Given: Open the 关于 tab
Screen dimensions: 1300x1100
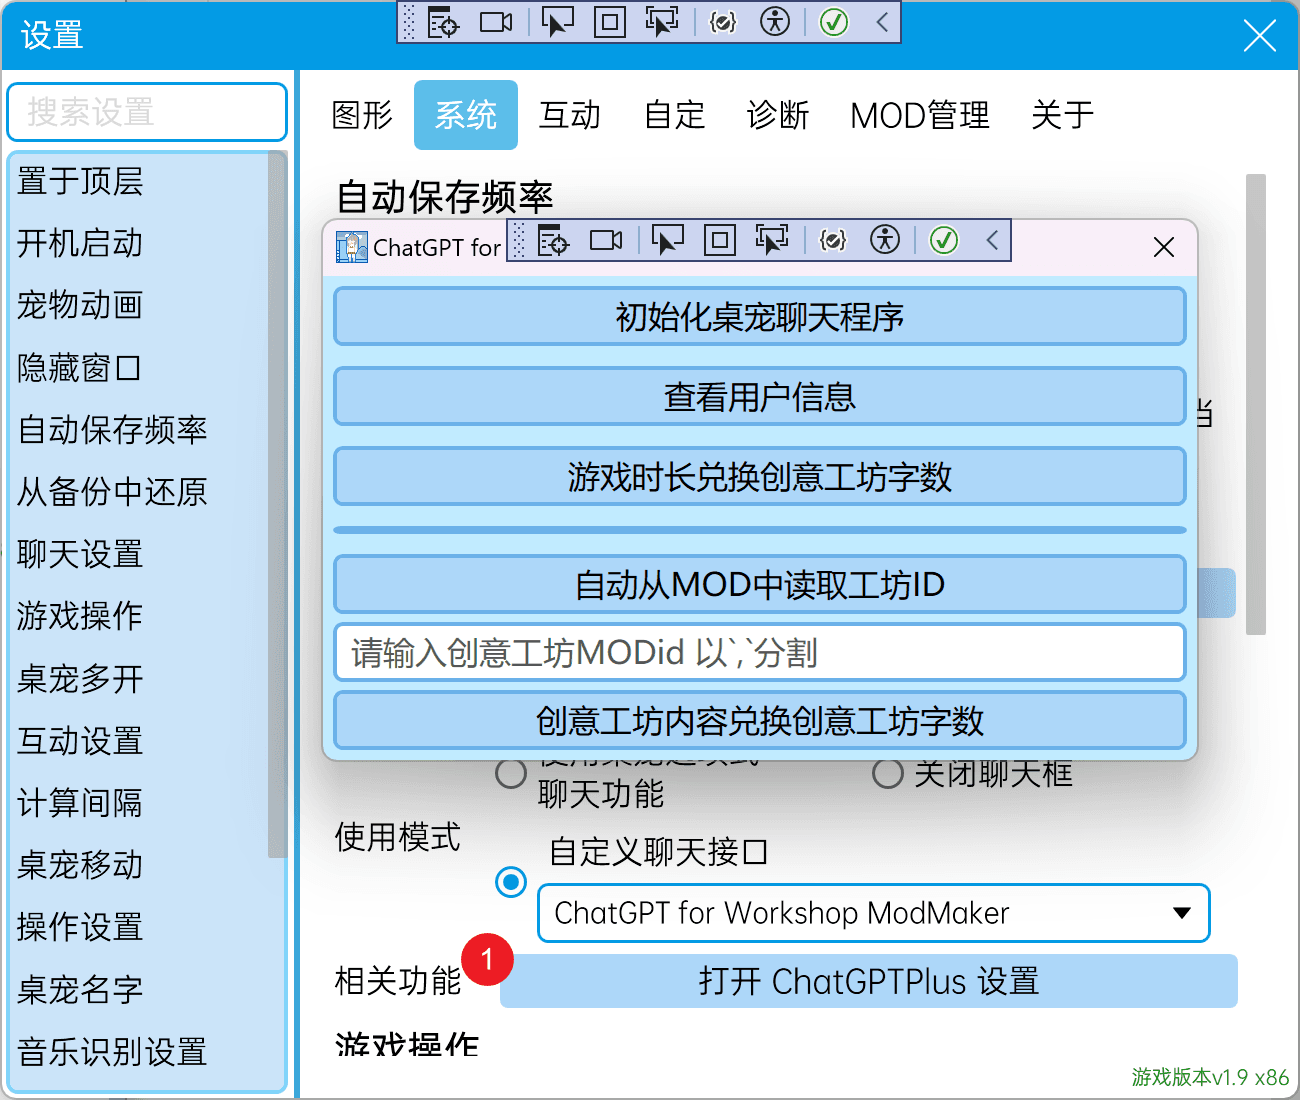Looking at the screenshot, I should click(x=1062, y=115).
